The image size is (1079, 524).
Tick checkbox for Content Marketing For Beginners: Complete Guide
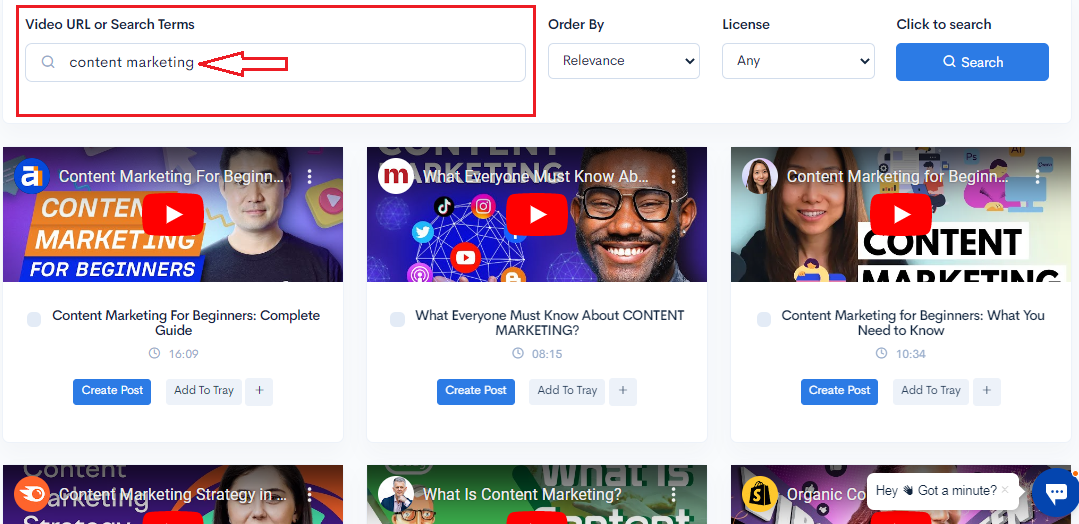(34, 319)
